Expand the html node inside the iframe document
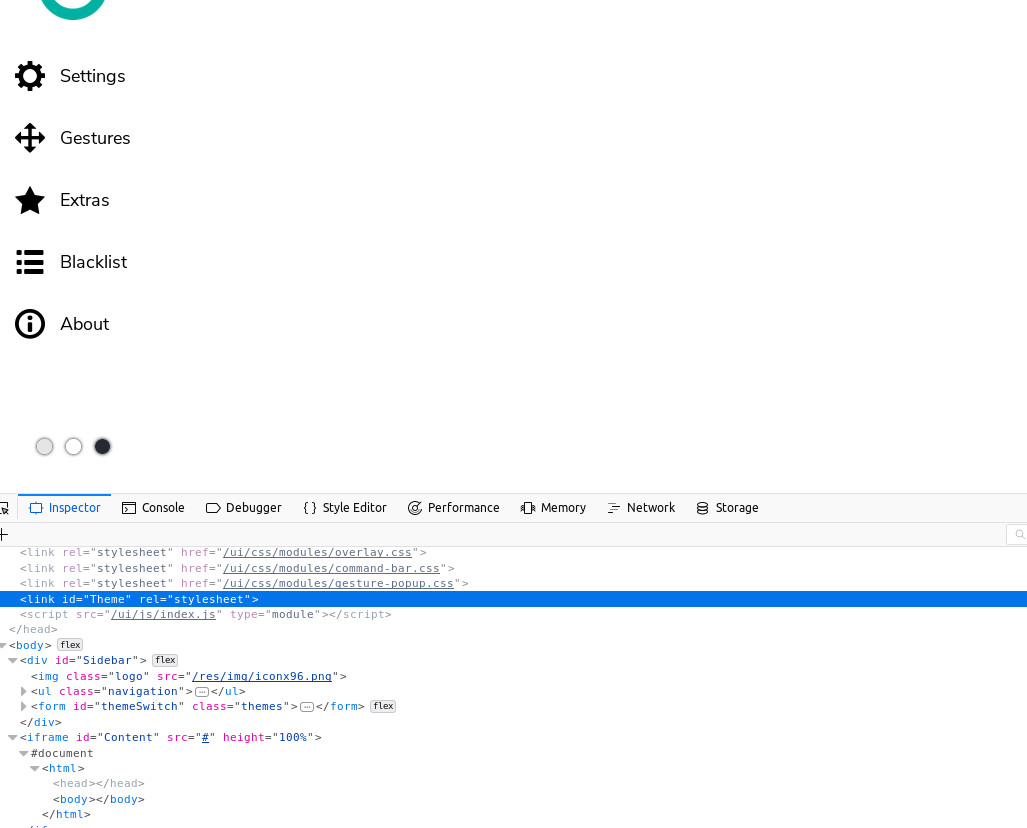The height and width of the screenshot is (828, 1027). tap(35, 768)
